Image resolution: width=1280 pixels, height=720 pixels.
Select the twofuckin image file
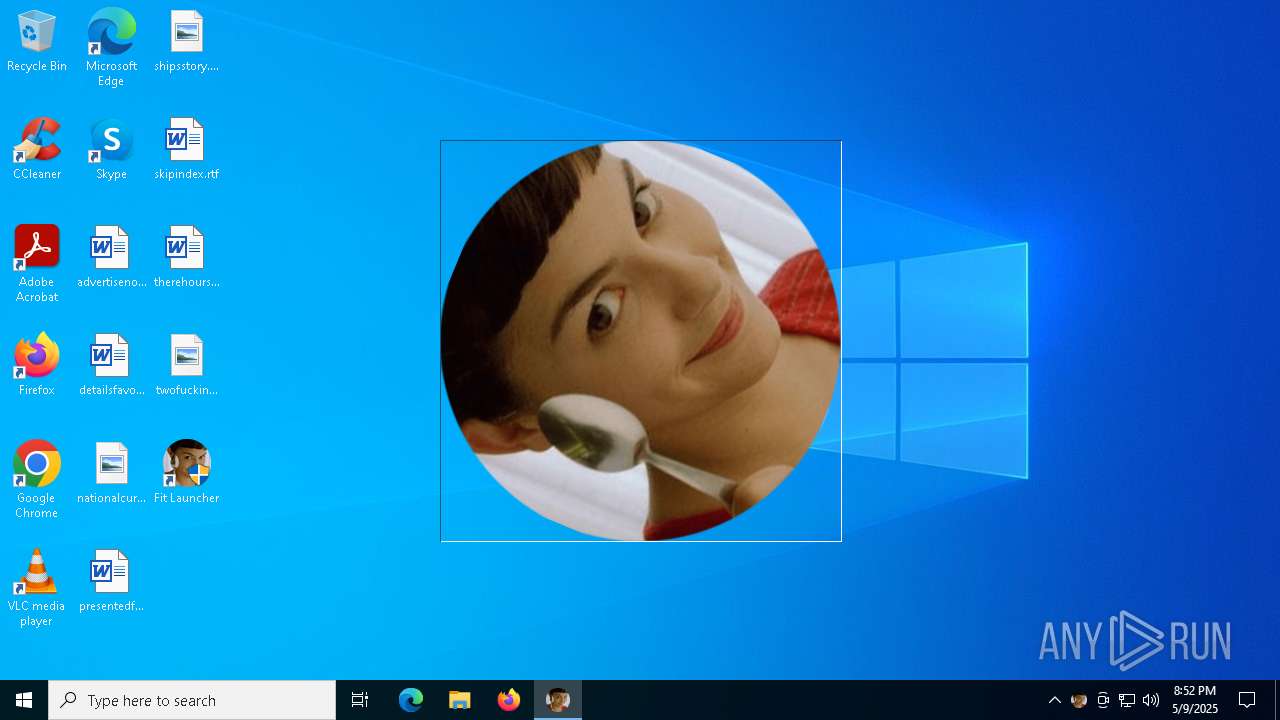(x=186, y=366)
